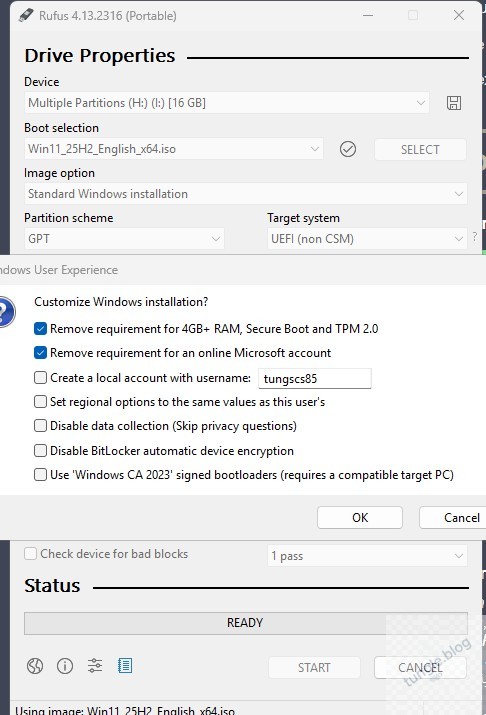
Task: Click OK in Windows User Experience dialog
Action: tap(360, 518)
